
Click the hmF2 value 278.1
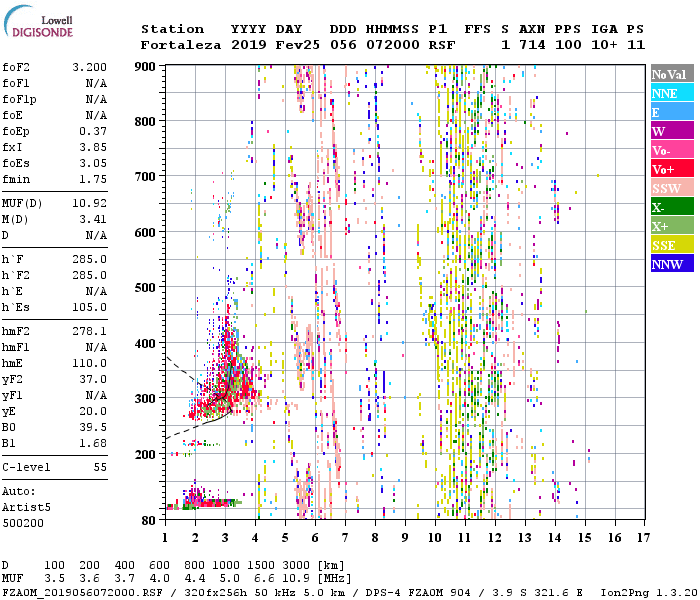tap(89, 331)
